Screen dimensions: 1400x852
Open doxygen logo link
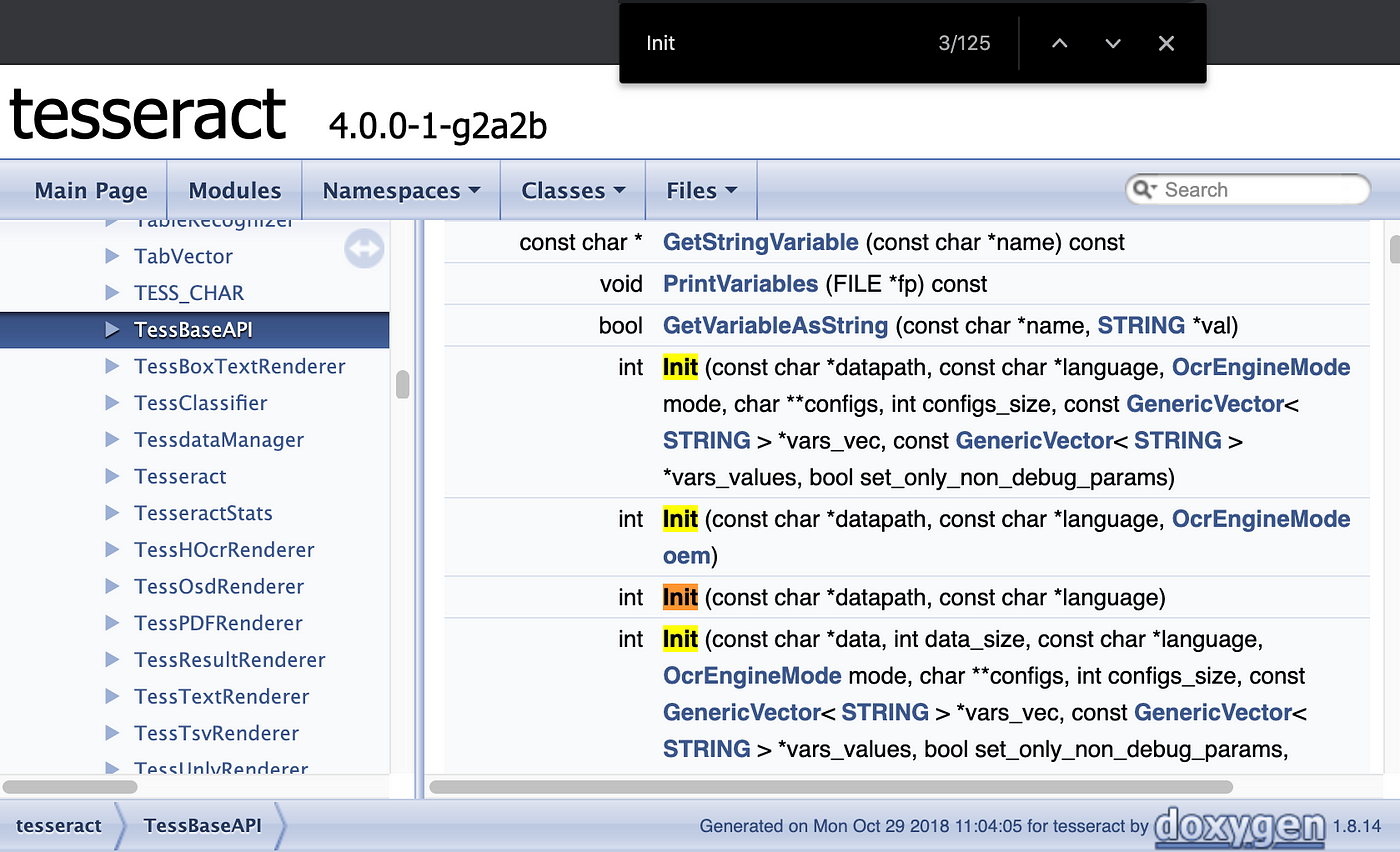(x=1240, y=826)
